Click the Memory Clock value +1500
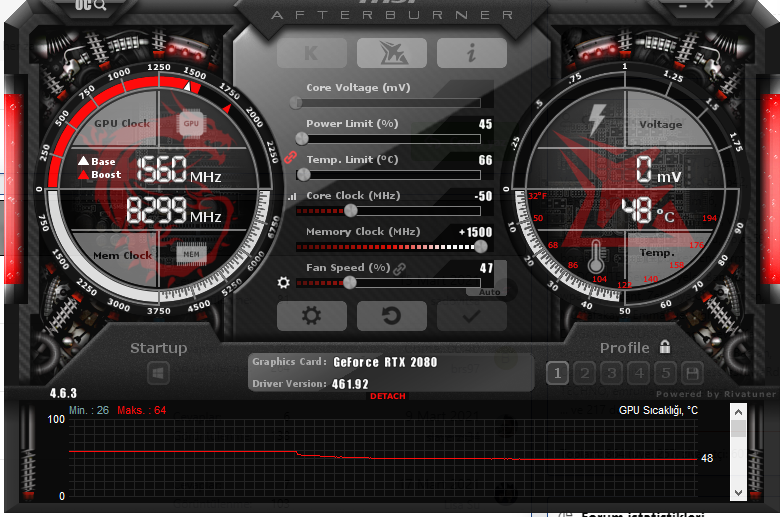This screenshot has height=517, width=780. (476, 232)
